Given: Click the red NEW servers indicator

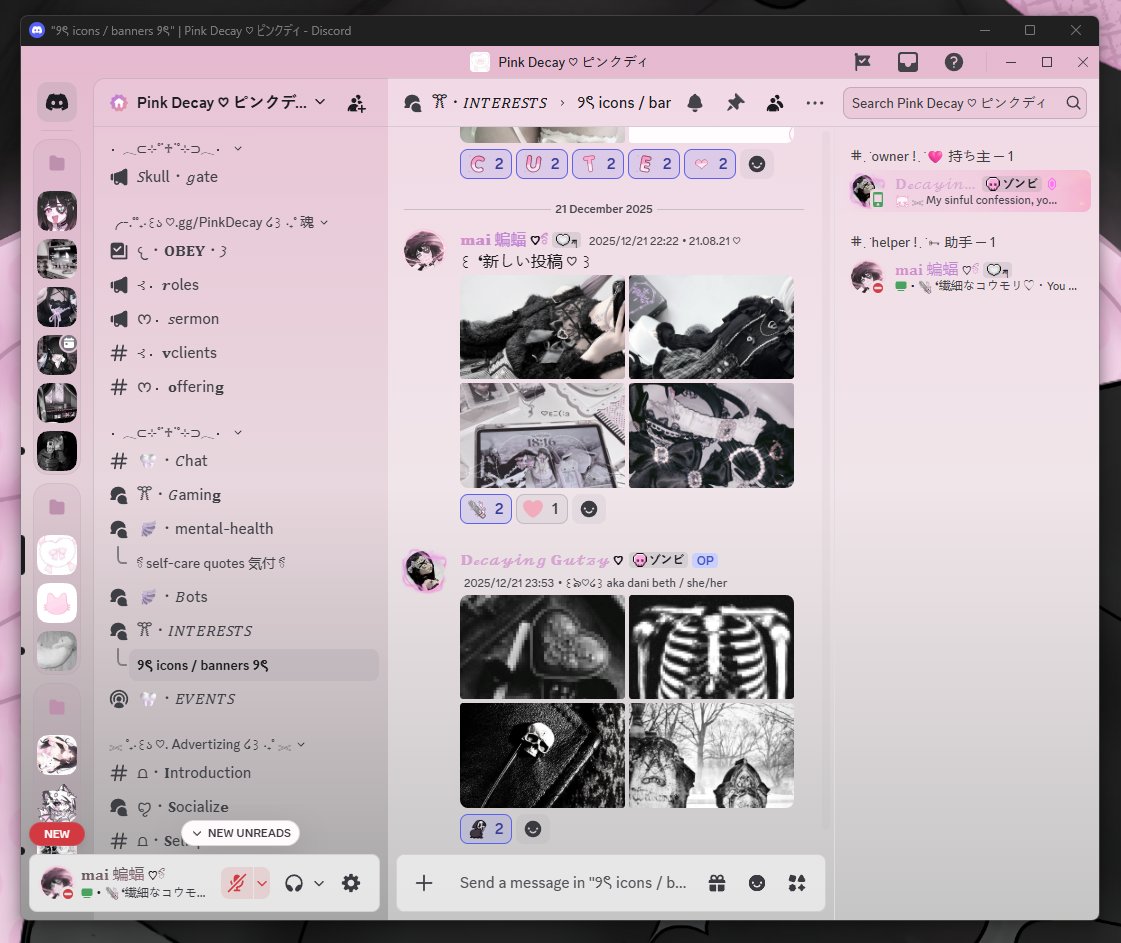Looking at the screenshot, I should (x=56, y=834).
